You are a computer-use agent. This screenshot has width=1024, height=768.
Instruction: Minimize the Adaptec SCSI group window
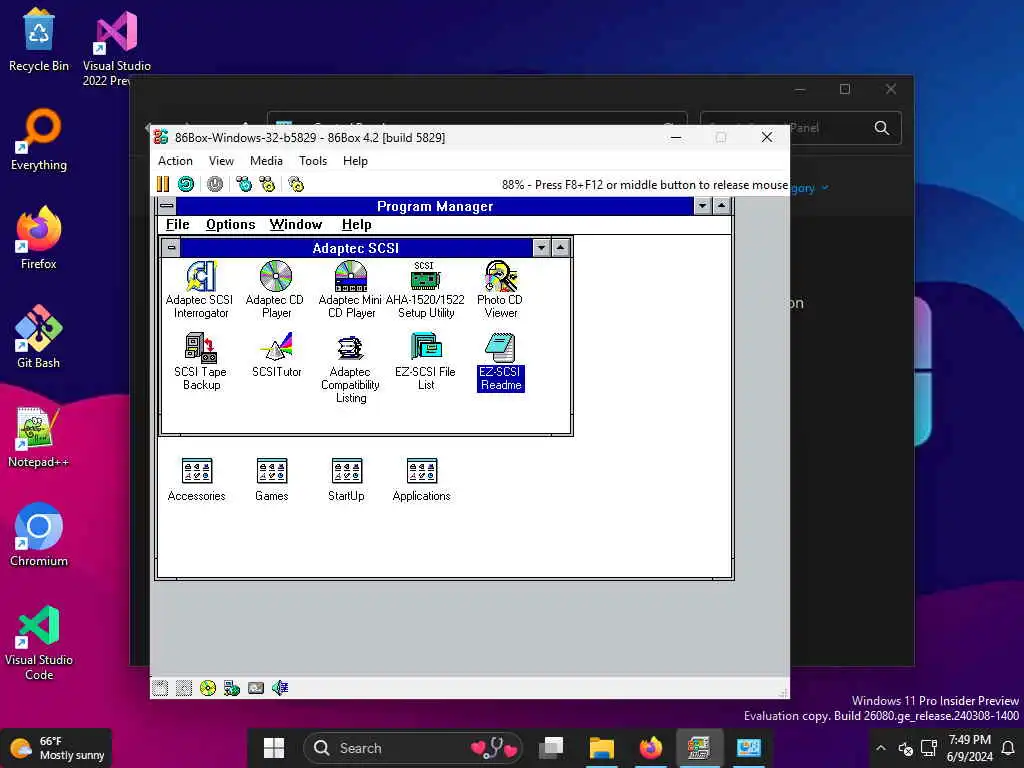(x=541, y=248)
